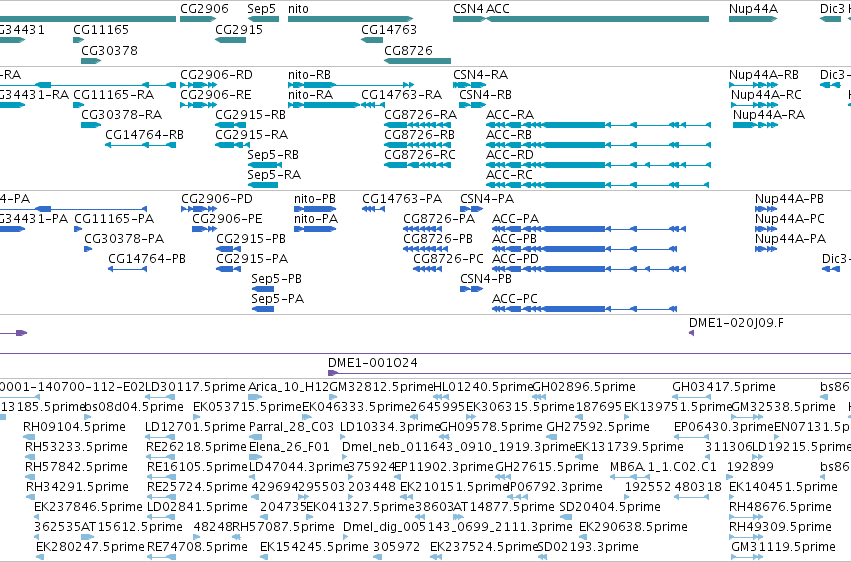This screenshot has height=562, width=851.
Task: Open the Sep5-RB transcript label
Action: click(x=273, y=155)
